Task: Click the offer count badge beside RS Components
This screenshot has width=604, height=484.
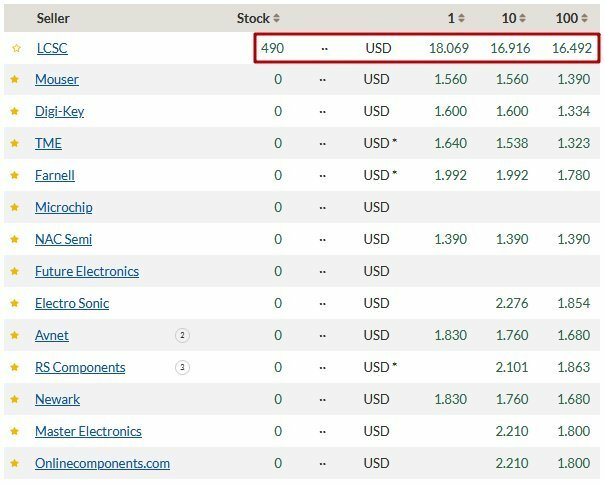Action: click(182, 368)
